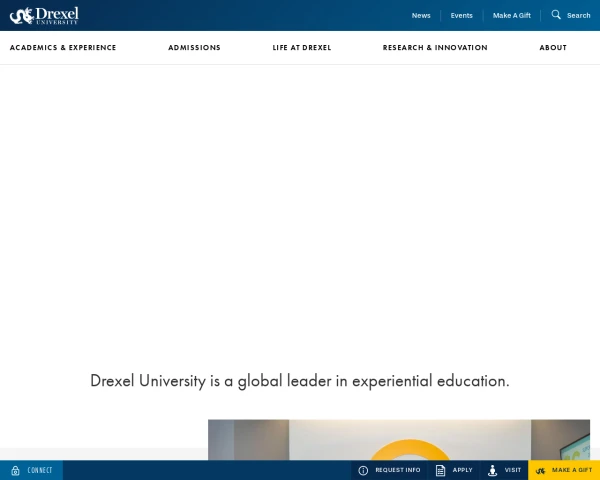Viewport: 600px width, 480px height.
Task: Open the About menu
Action: [553, 48]
